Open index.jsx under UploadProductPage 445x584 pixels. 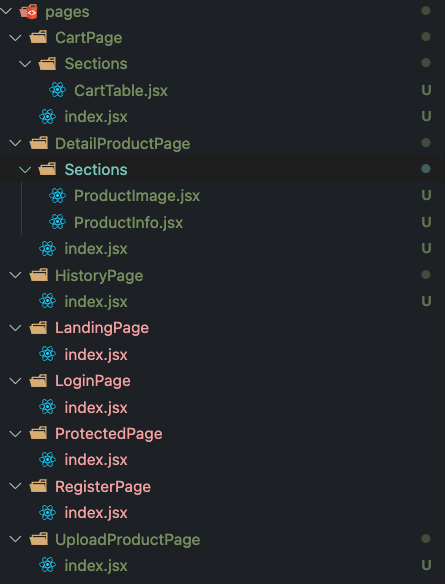96,565
